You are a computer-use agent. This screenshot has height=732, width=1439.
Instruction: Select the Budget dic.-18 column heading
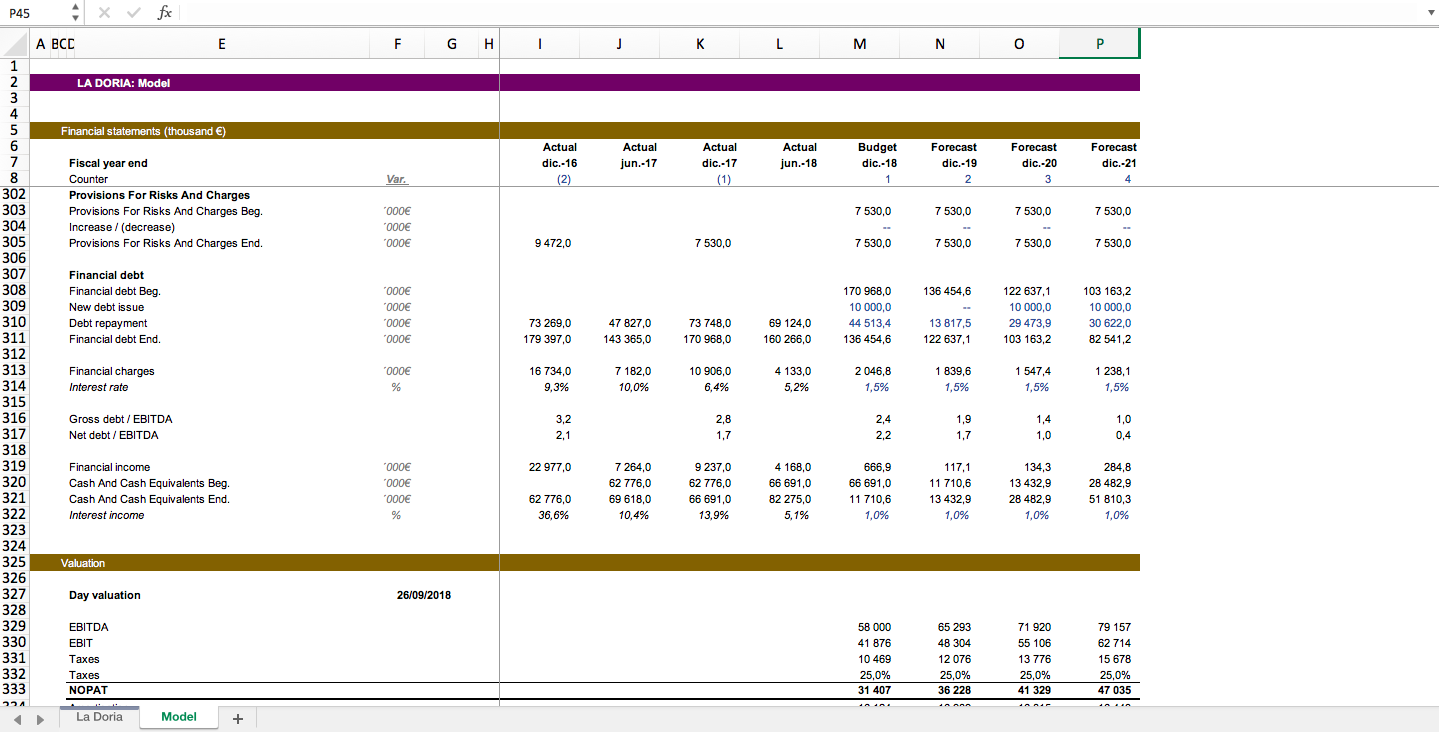pyautogui.click(x=877, y=155)
